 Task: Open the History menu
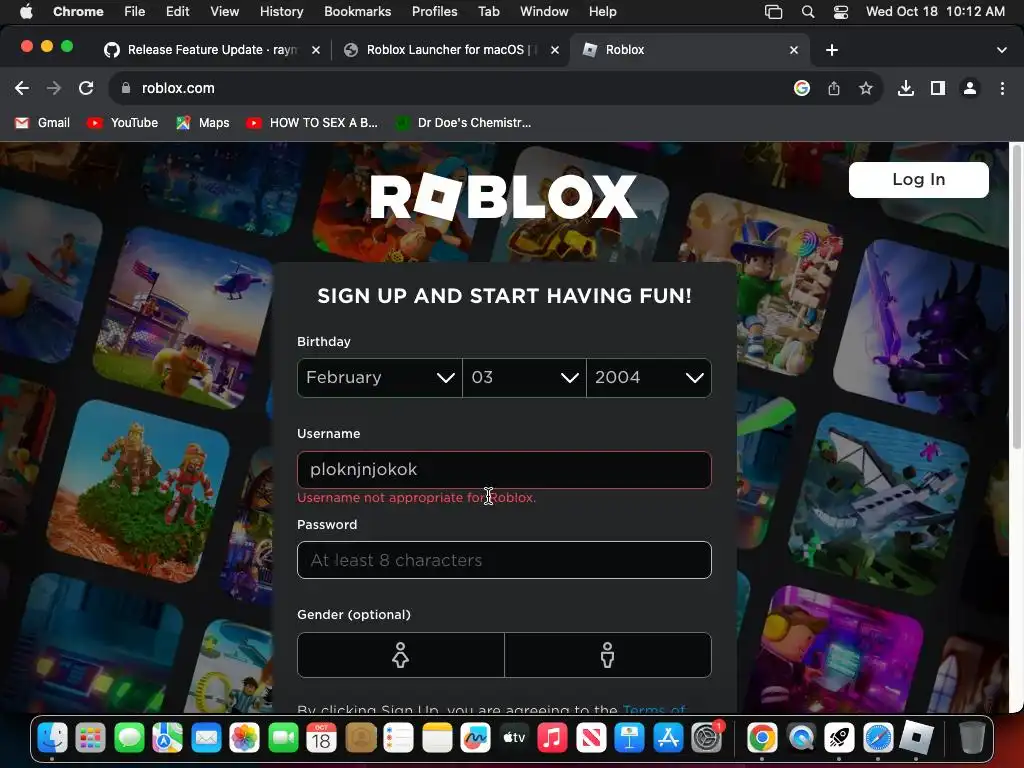click(x=281, y=12)
